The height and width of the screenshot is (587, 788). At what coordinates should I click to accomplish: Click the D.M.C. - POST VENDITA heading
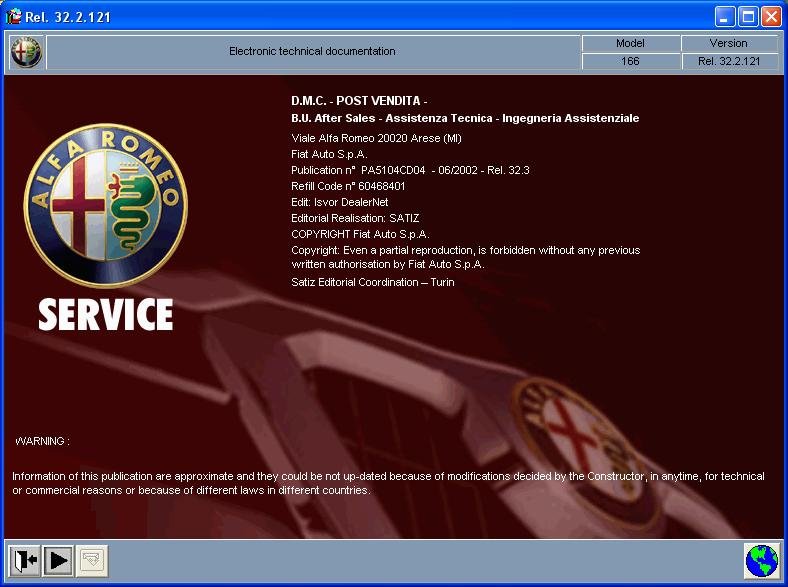pyautogui.click(x=359, y=101)
